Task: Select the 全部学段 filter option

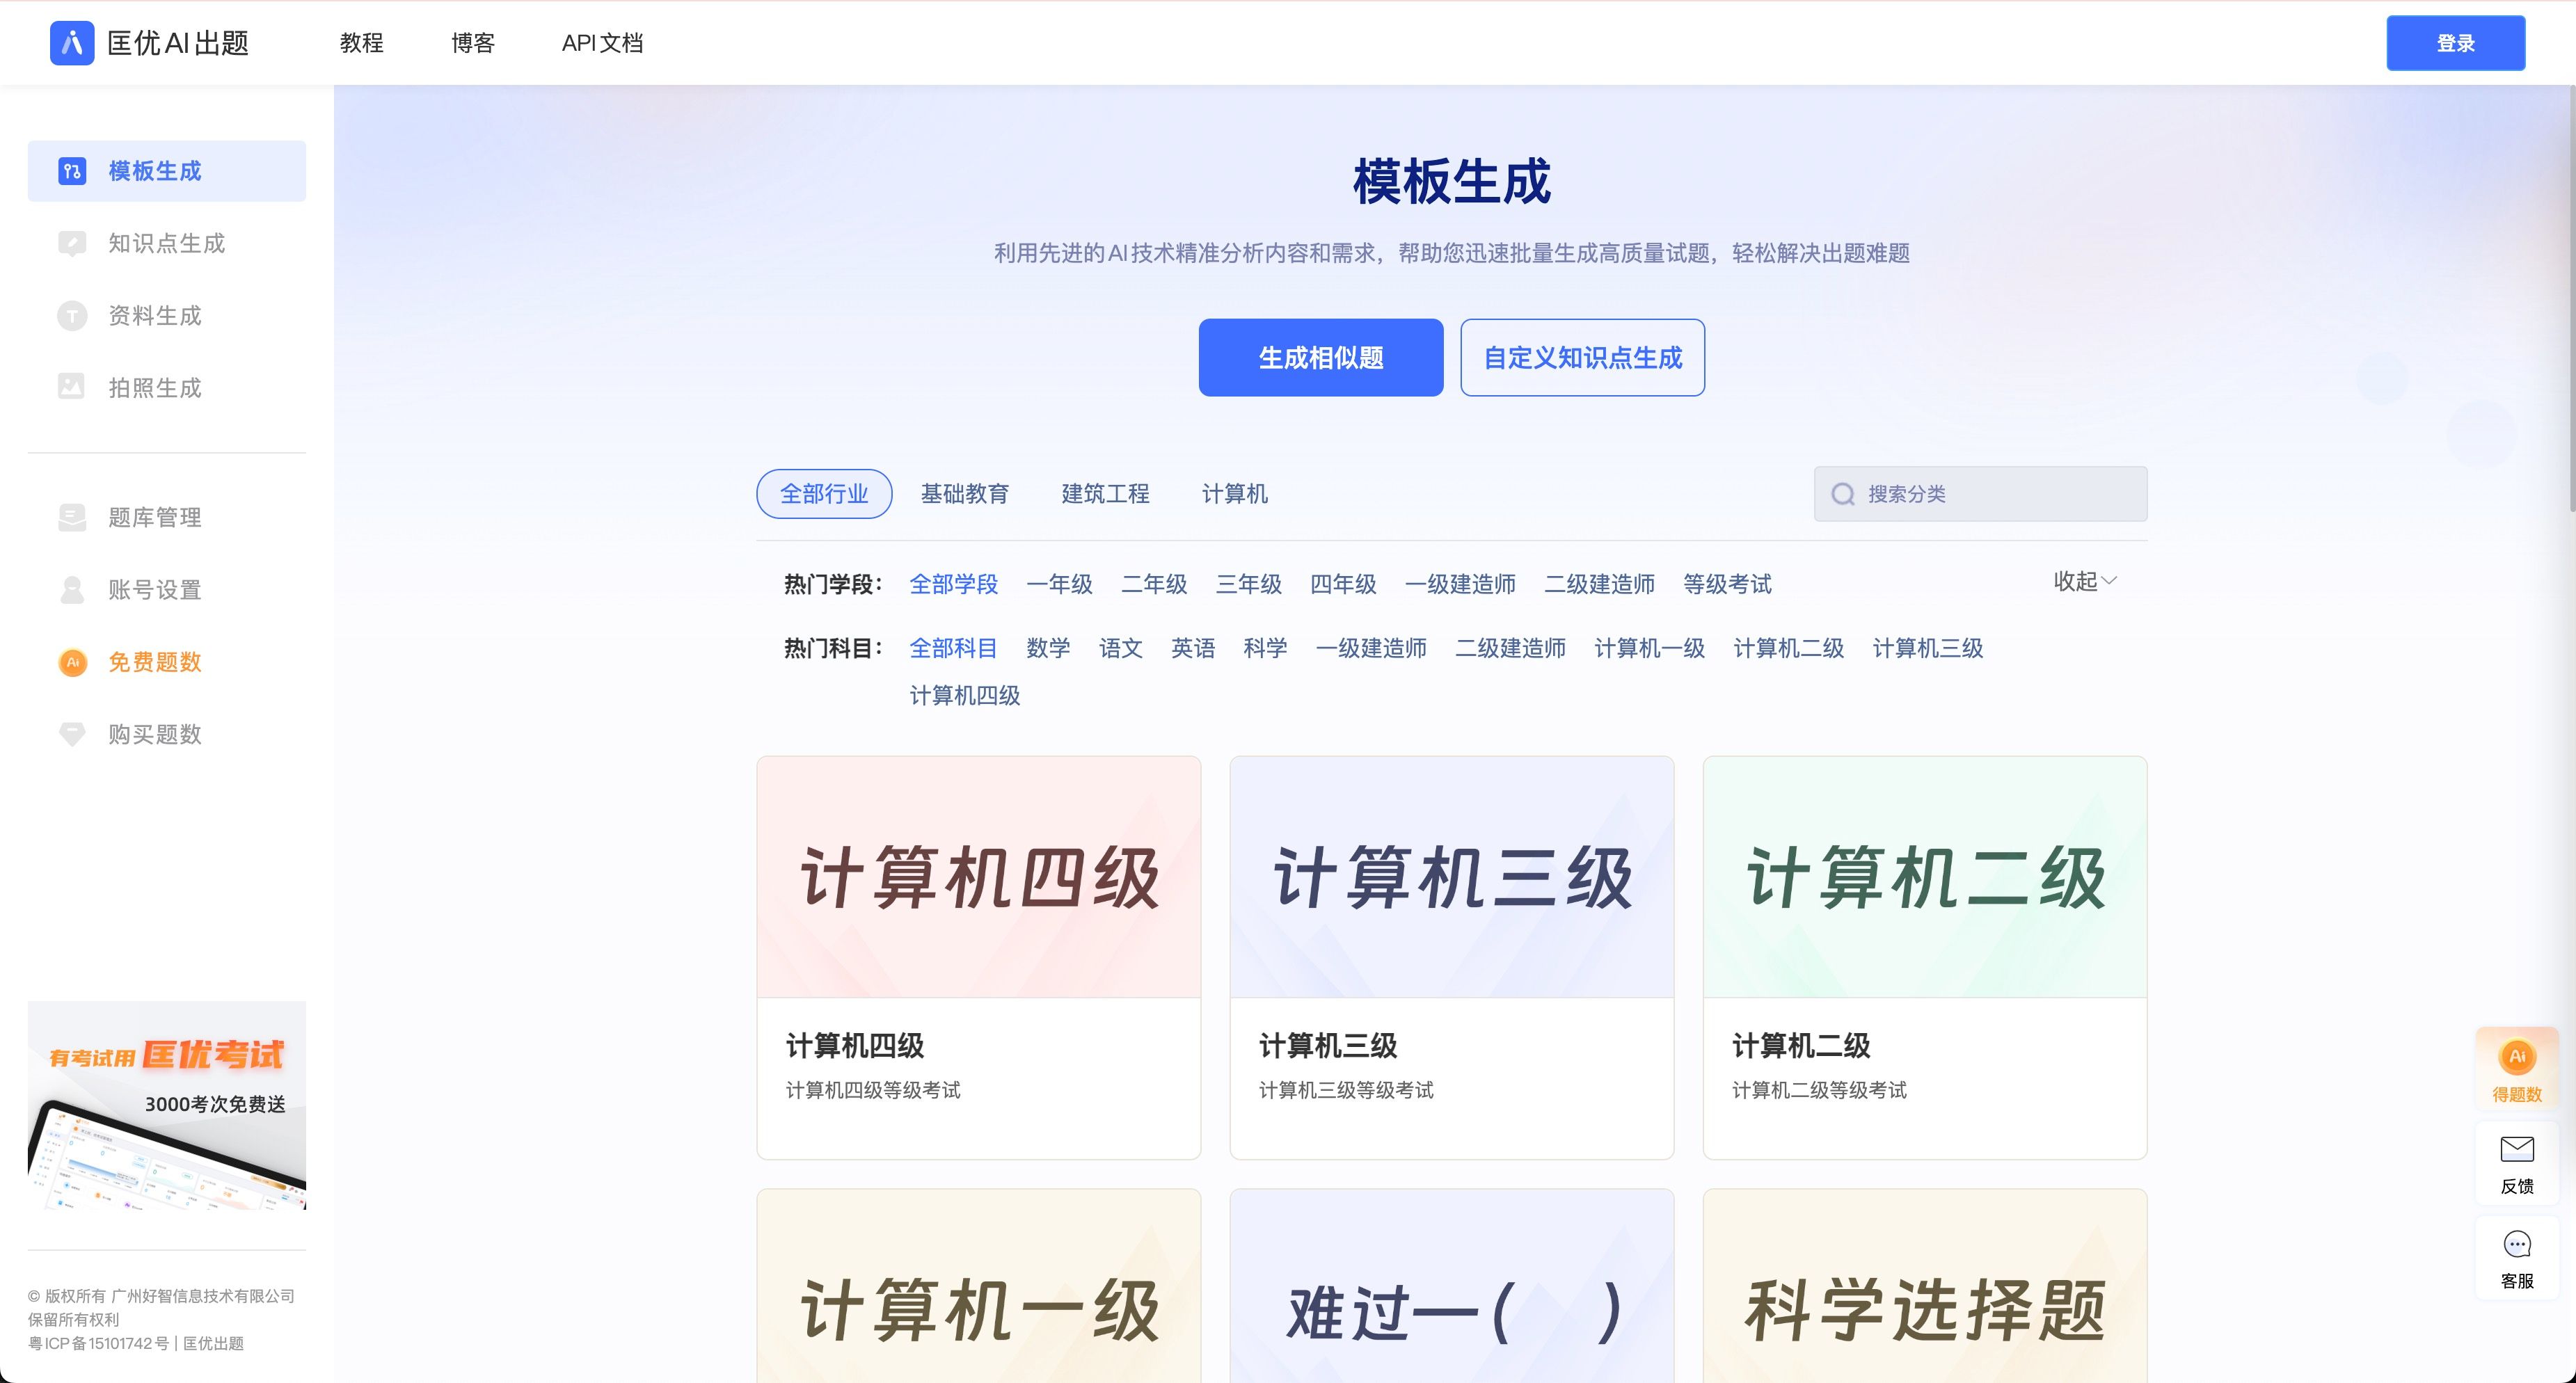Action: pos(953,584)
